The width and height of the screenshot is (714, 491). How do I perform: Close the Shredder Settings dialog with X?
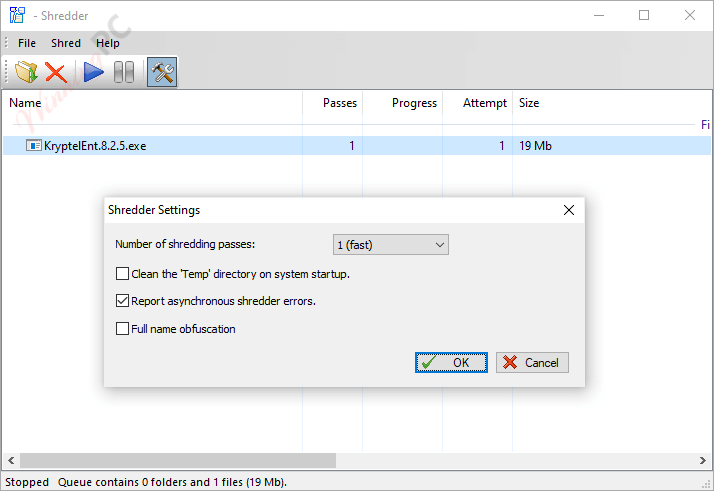pos(569,210)
